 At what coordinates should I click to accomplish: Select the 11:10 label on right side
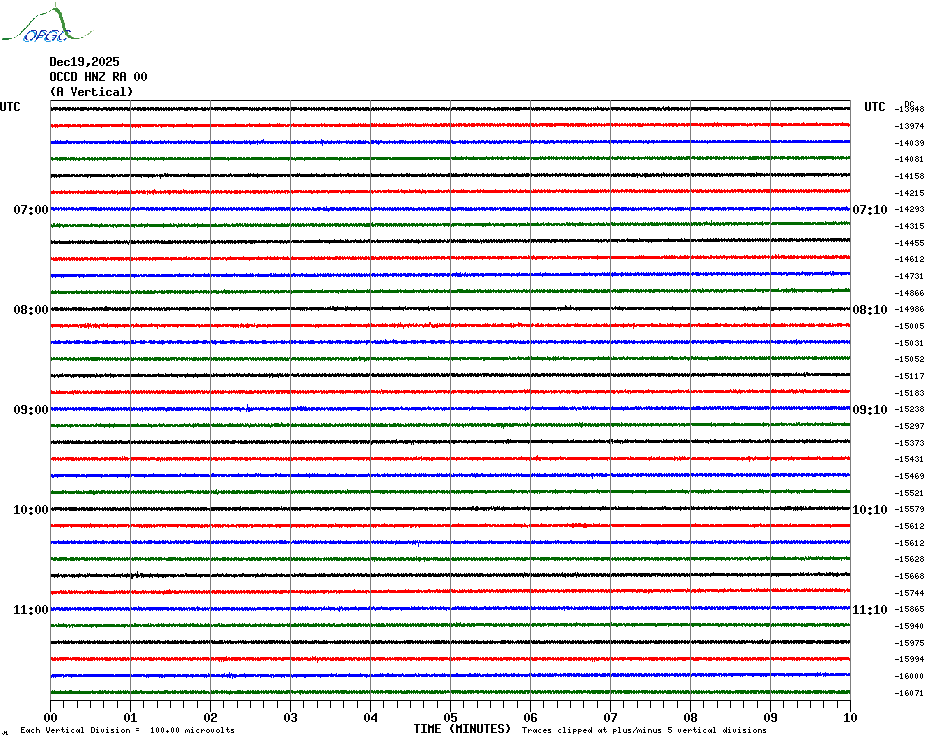869,610
